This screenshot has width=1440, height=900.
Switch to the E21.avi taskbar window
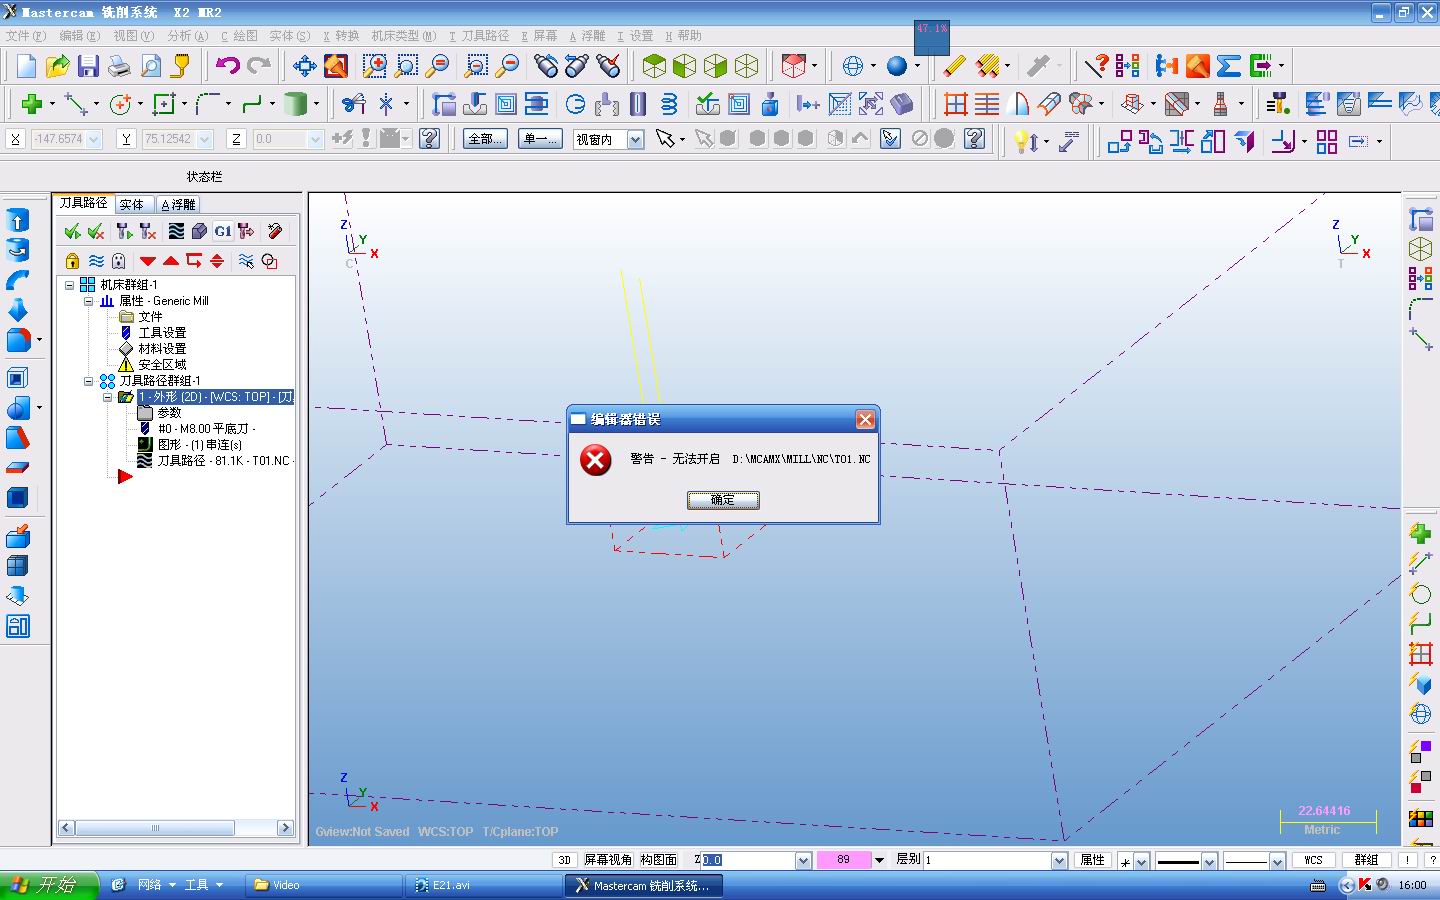pos(484,885)
